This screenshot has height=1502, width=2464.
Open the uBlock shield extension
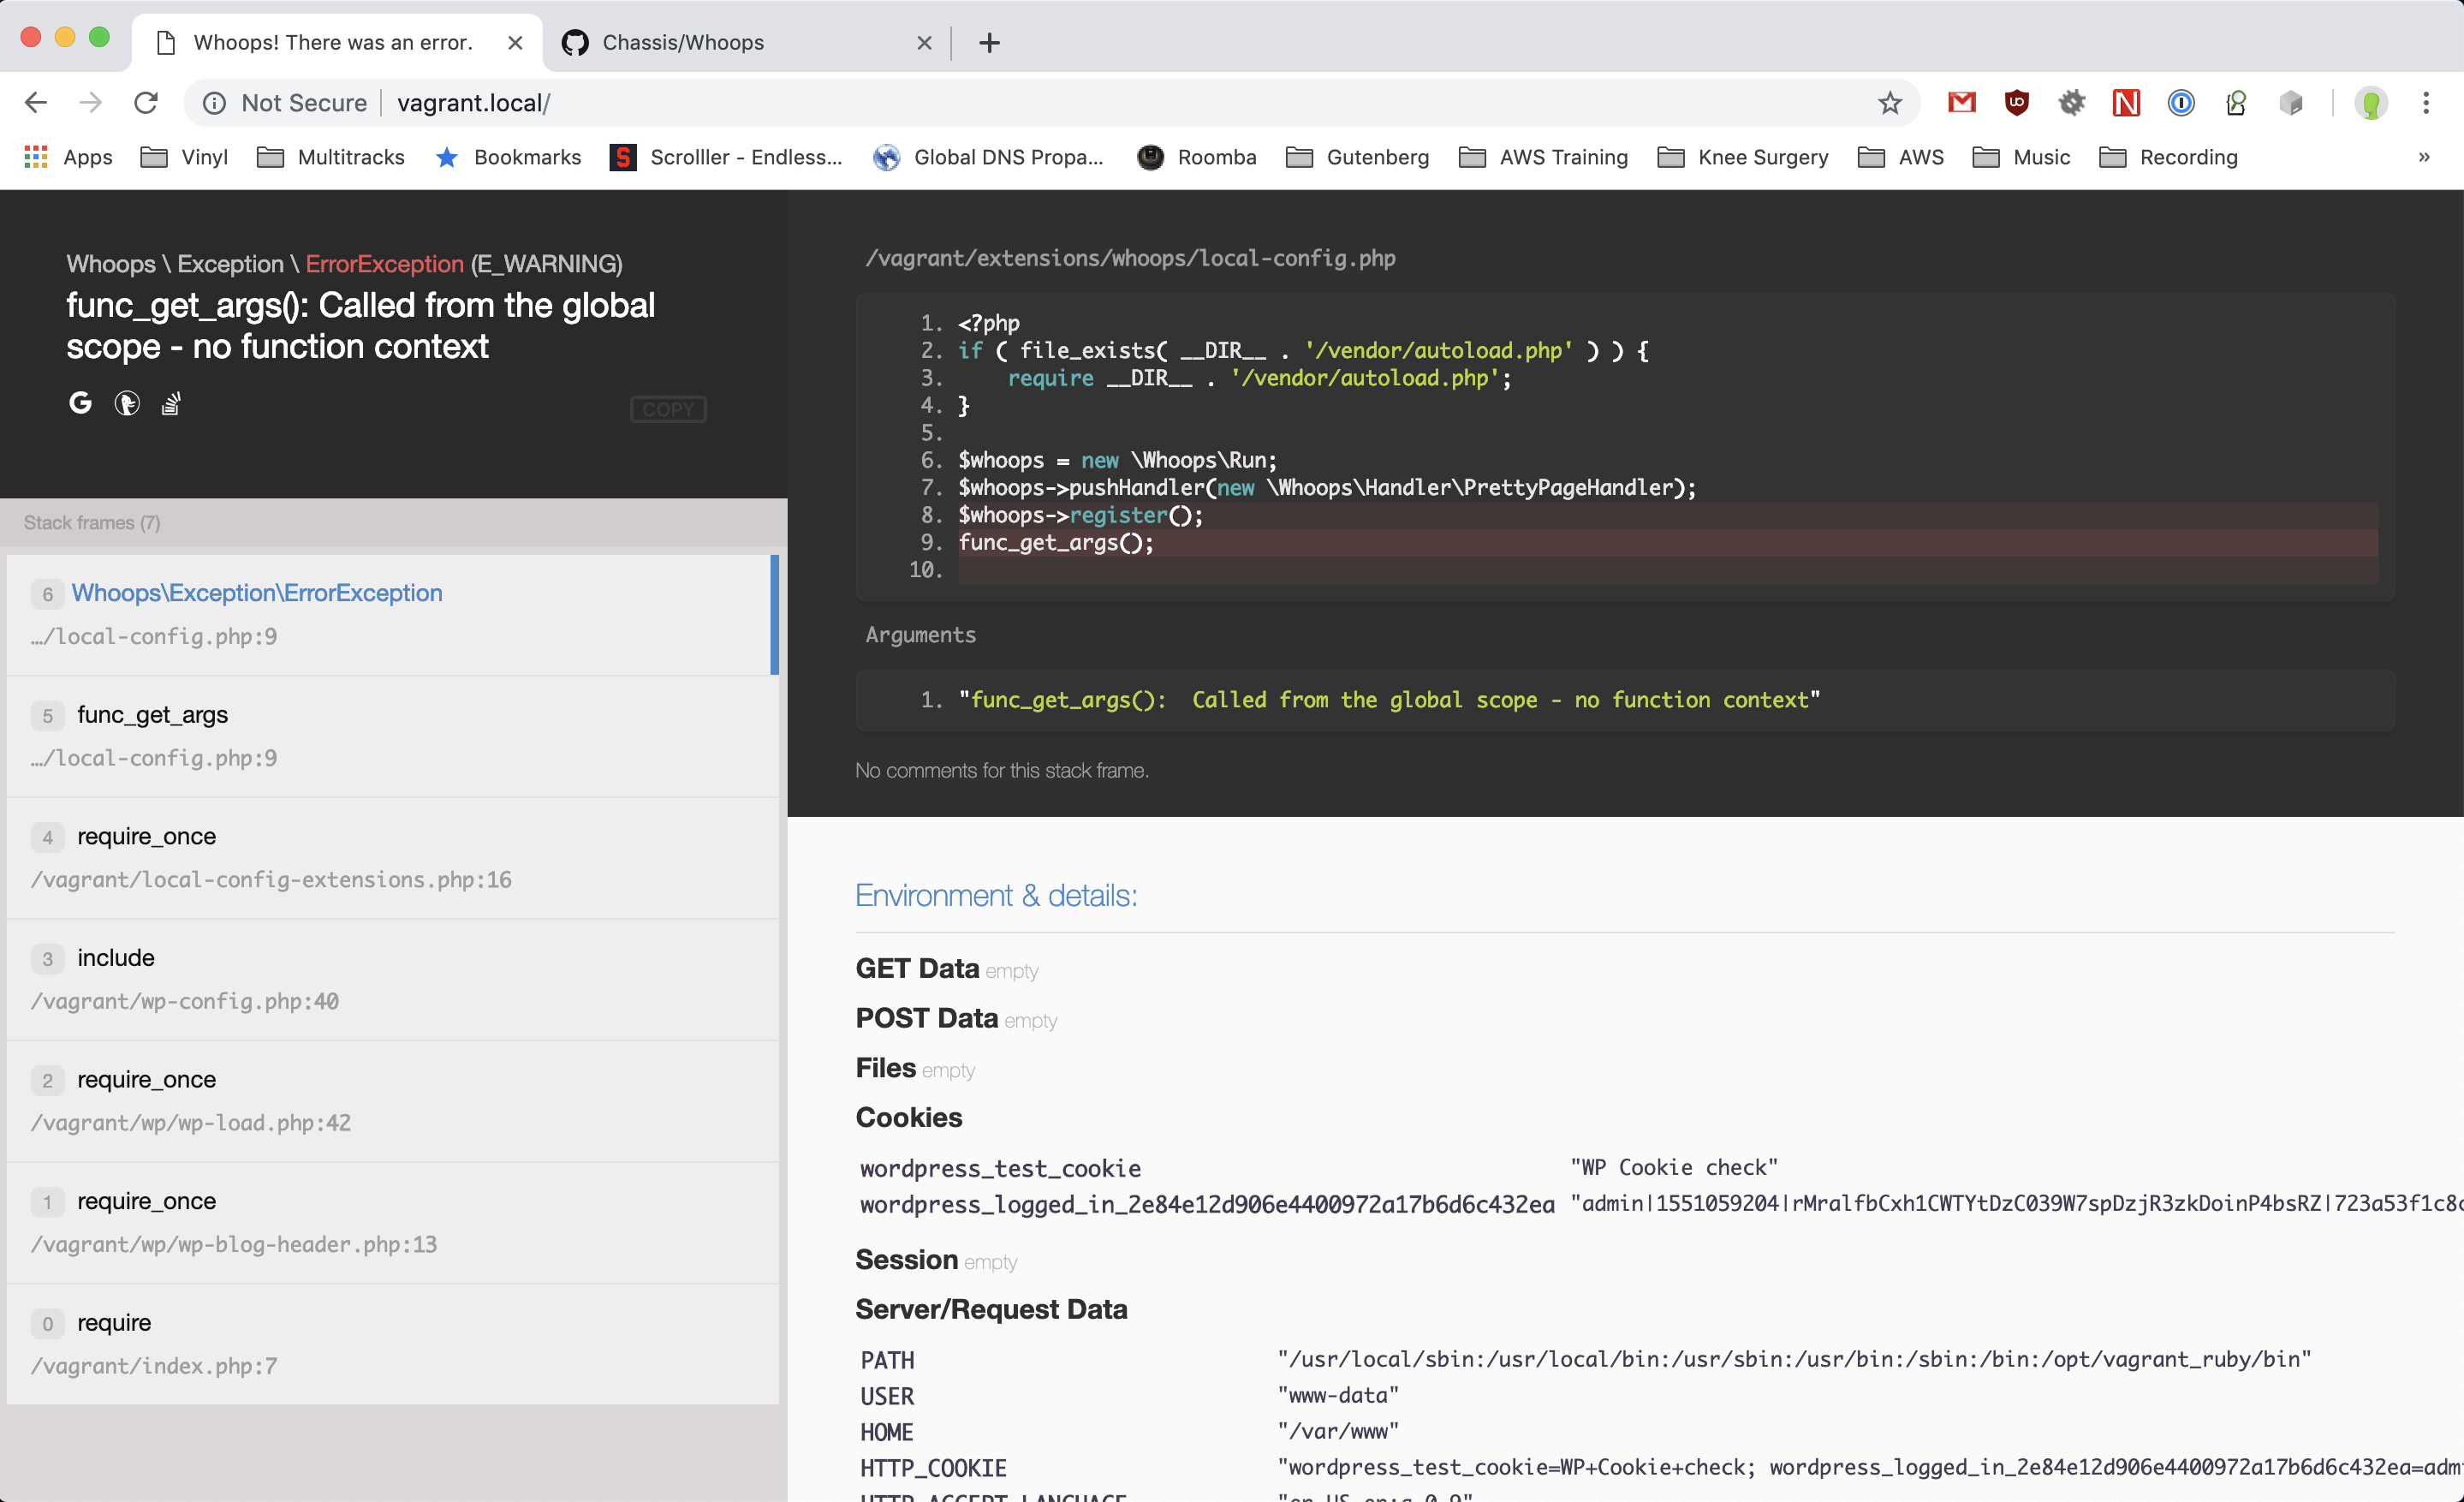tap(2016, 103)
